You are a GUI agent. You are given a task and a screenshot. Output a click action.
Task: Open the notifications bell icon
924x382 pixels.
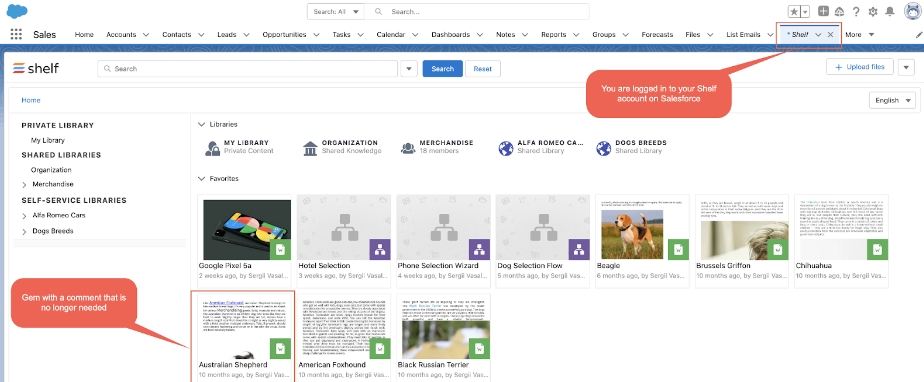[x=890, y=11]
